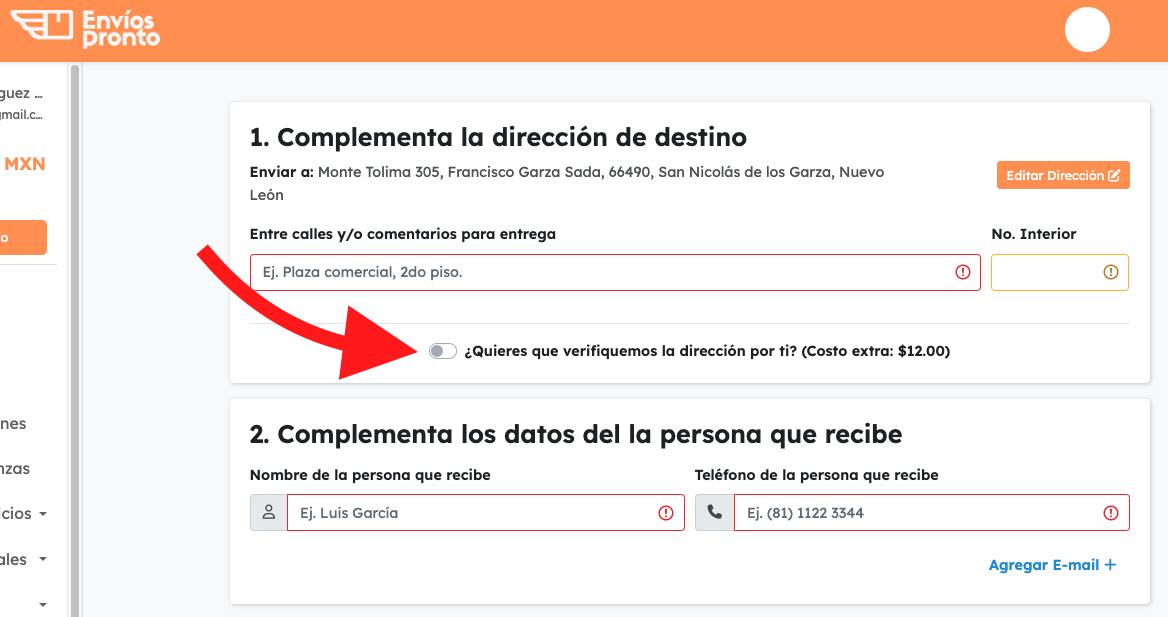Click the sidebar vertical scrollbar
Viewport: 1168px width, 617px height.
[74, 340]
